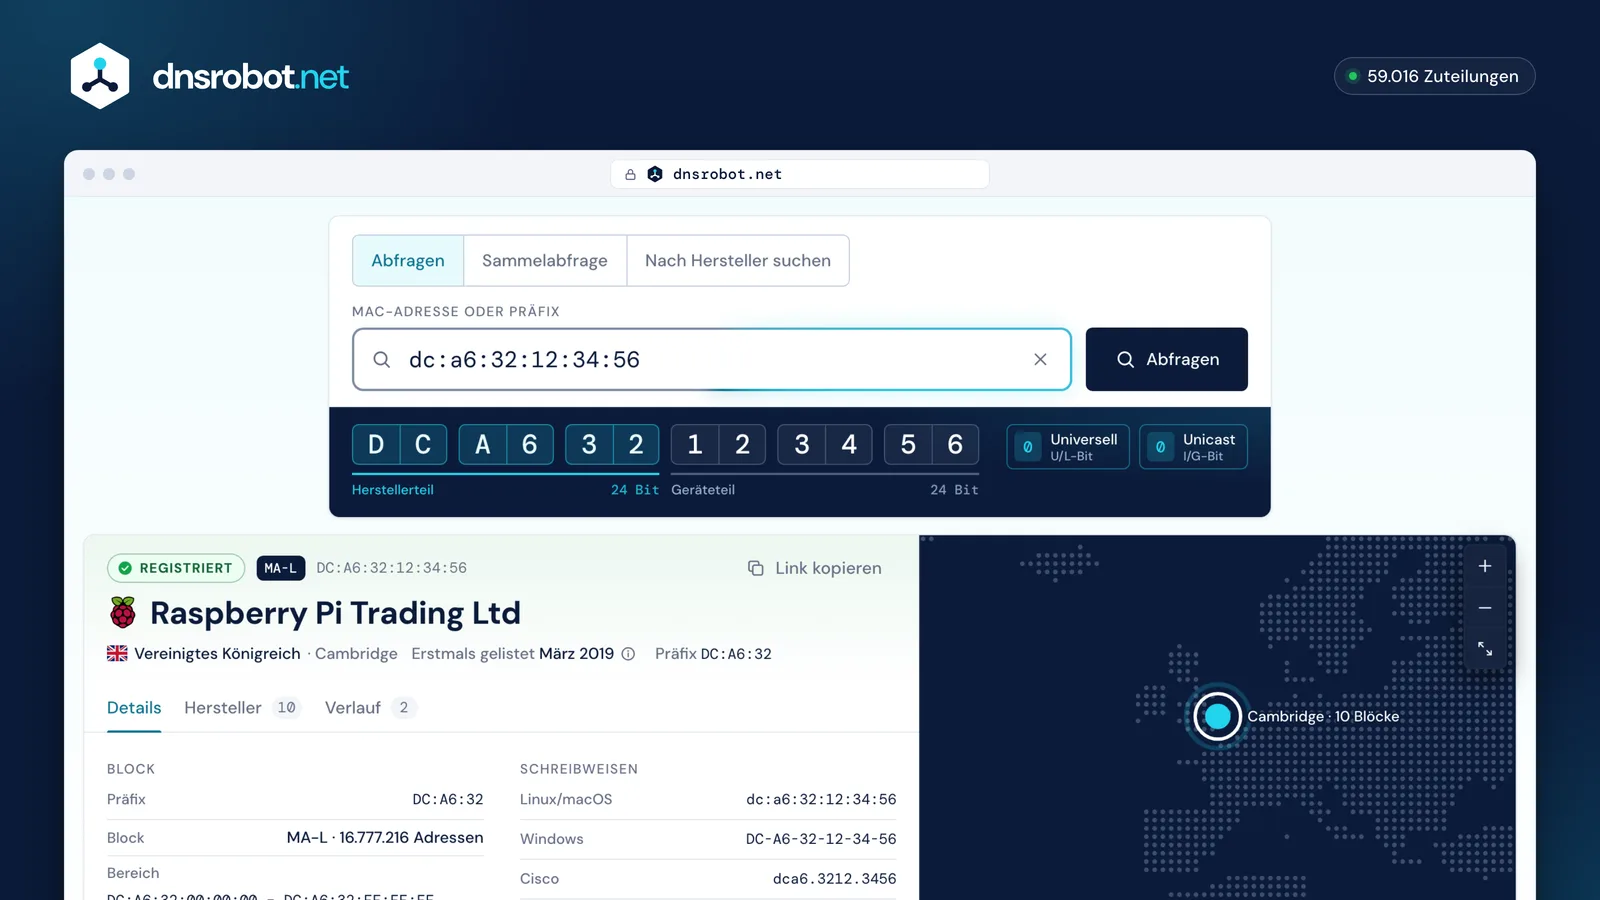This screenshot has height=900, width=1600.
Task: Click the Link kopieren button
Action: [815, 568]
